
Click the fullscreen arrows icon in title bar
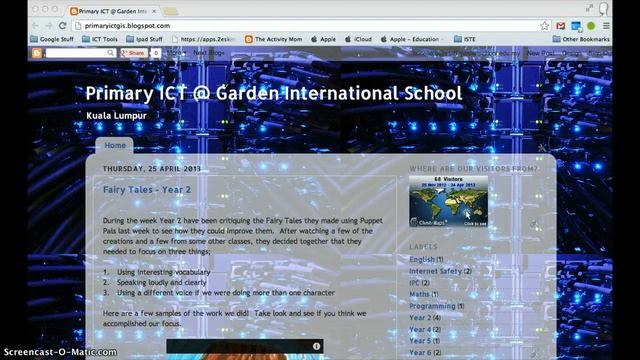pyautogui.click(x=589, y=8)
